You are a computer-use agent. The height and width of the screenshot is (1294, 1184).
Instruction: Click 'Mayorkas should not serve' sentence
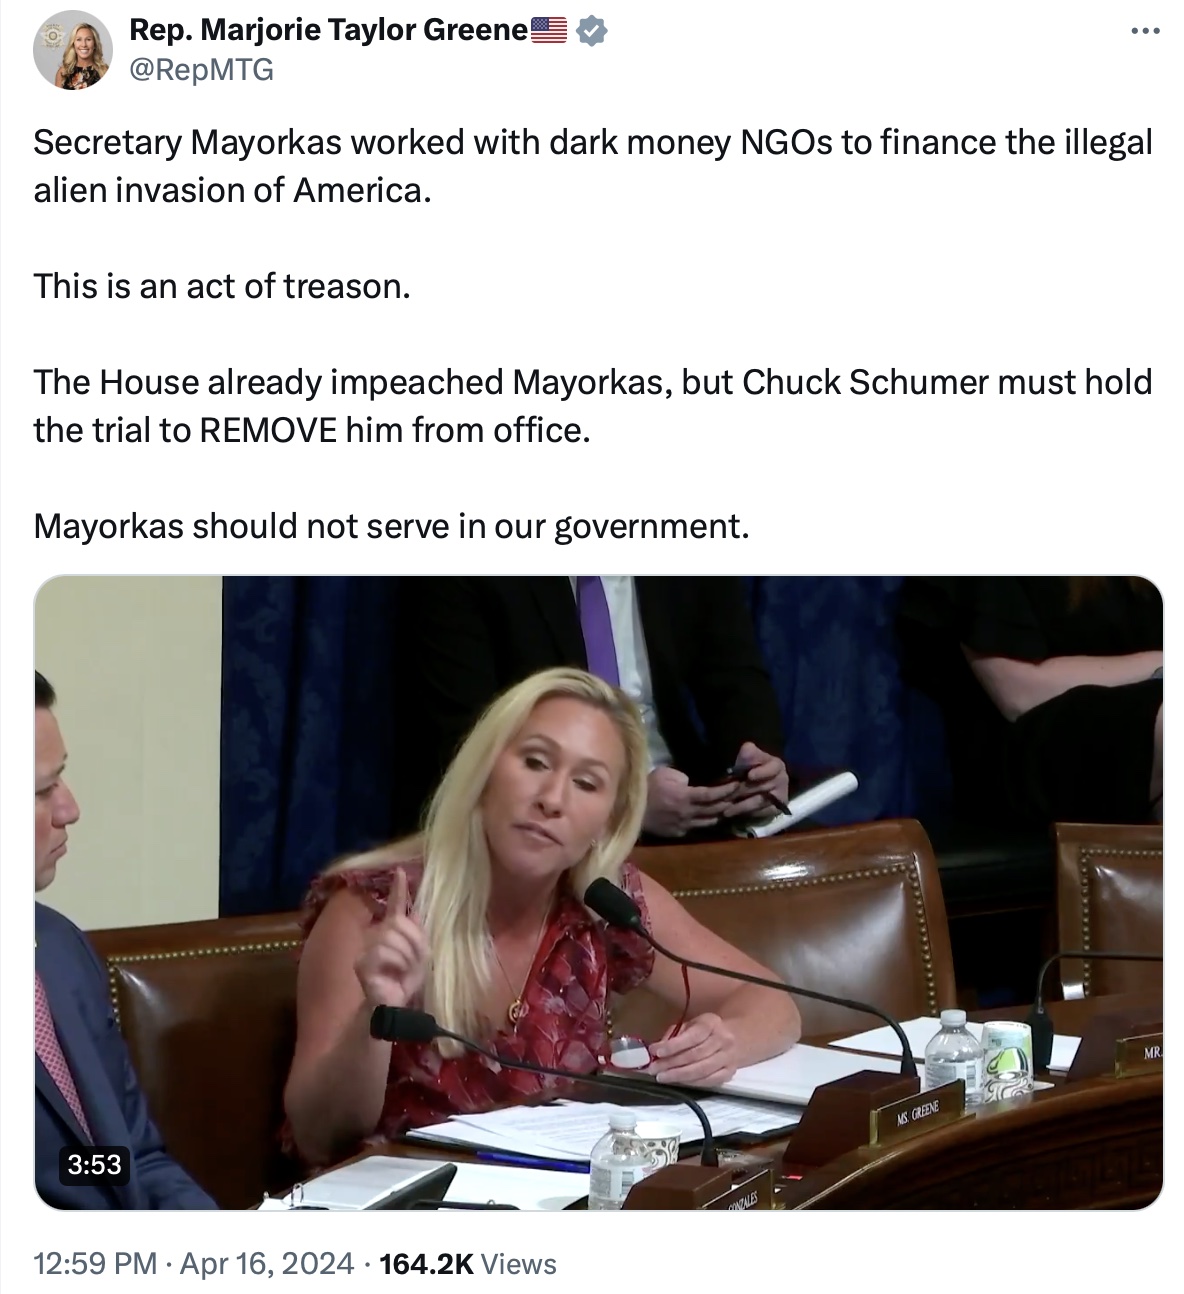pos(391,526)
